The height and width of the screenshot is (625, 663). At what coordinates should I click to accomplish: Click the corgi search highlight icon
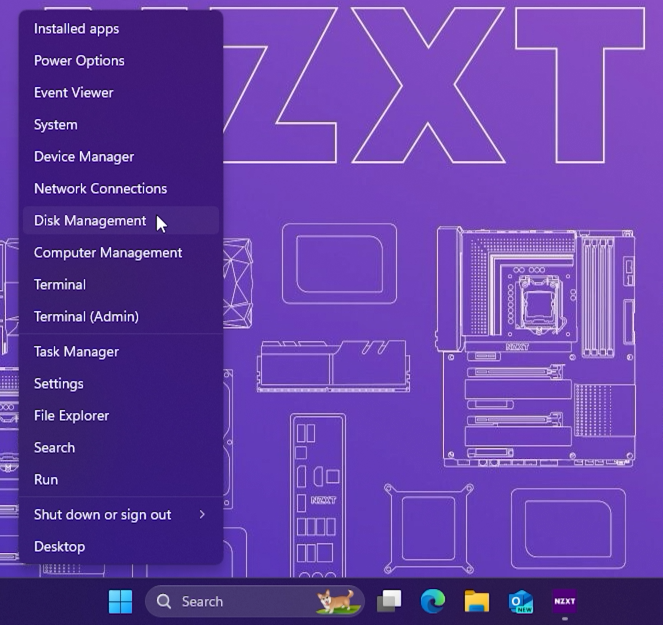click(x=336, y=601)
